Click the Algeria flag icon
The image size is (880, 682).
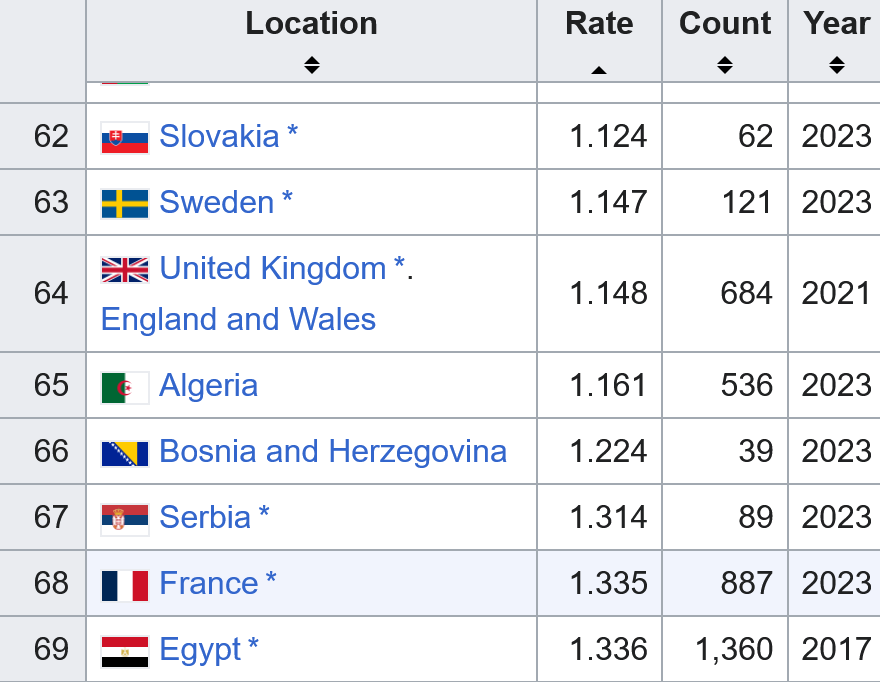coord(125,386)
